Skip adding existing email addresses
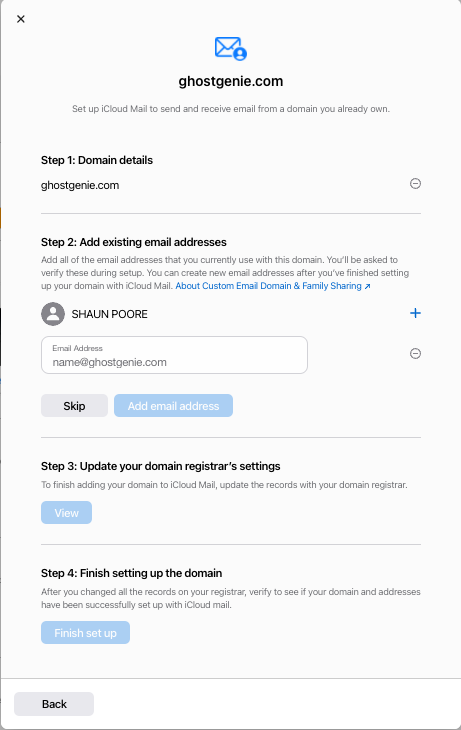The height and width of the screenshot is (730, 461). (75, 406)
